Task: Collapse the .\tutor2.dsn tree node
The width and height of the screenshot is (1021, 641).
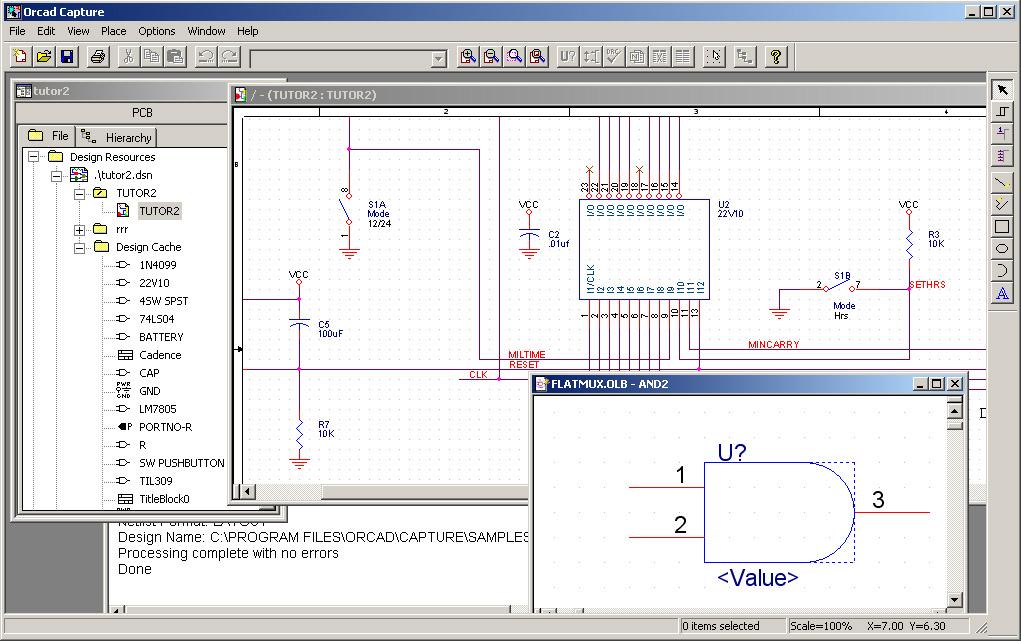Action: (57, 175)
